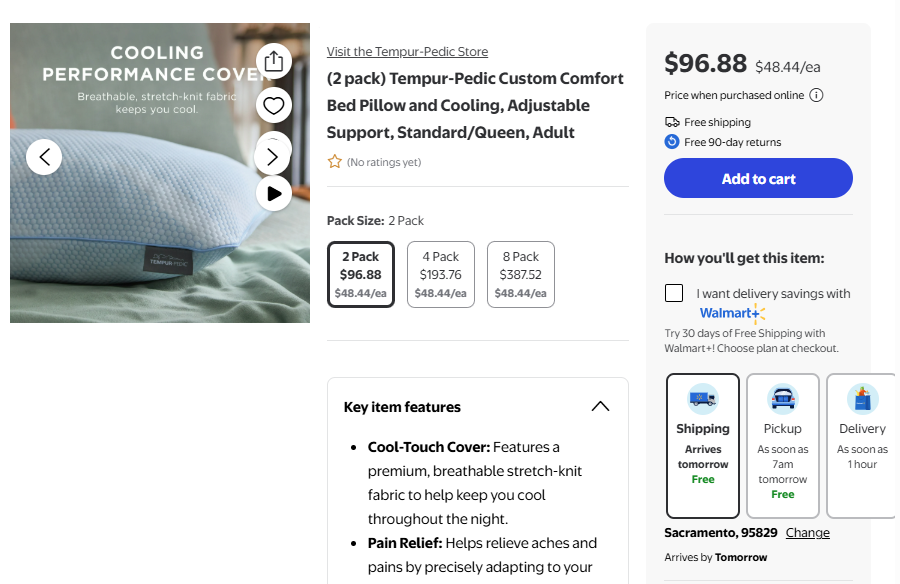Click the price info icon
Viewport: 900px width, 584px height.
click(816, 96)
